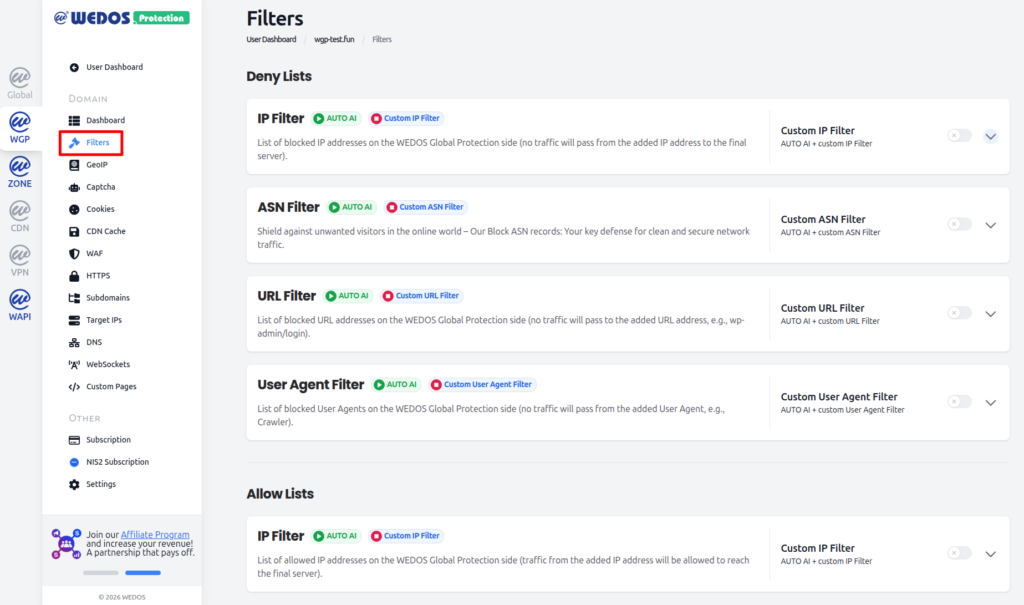This screenshot has width=1024, height=605.
Task: Click the Affiliate Program people icon
Action: pos(66,544)
